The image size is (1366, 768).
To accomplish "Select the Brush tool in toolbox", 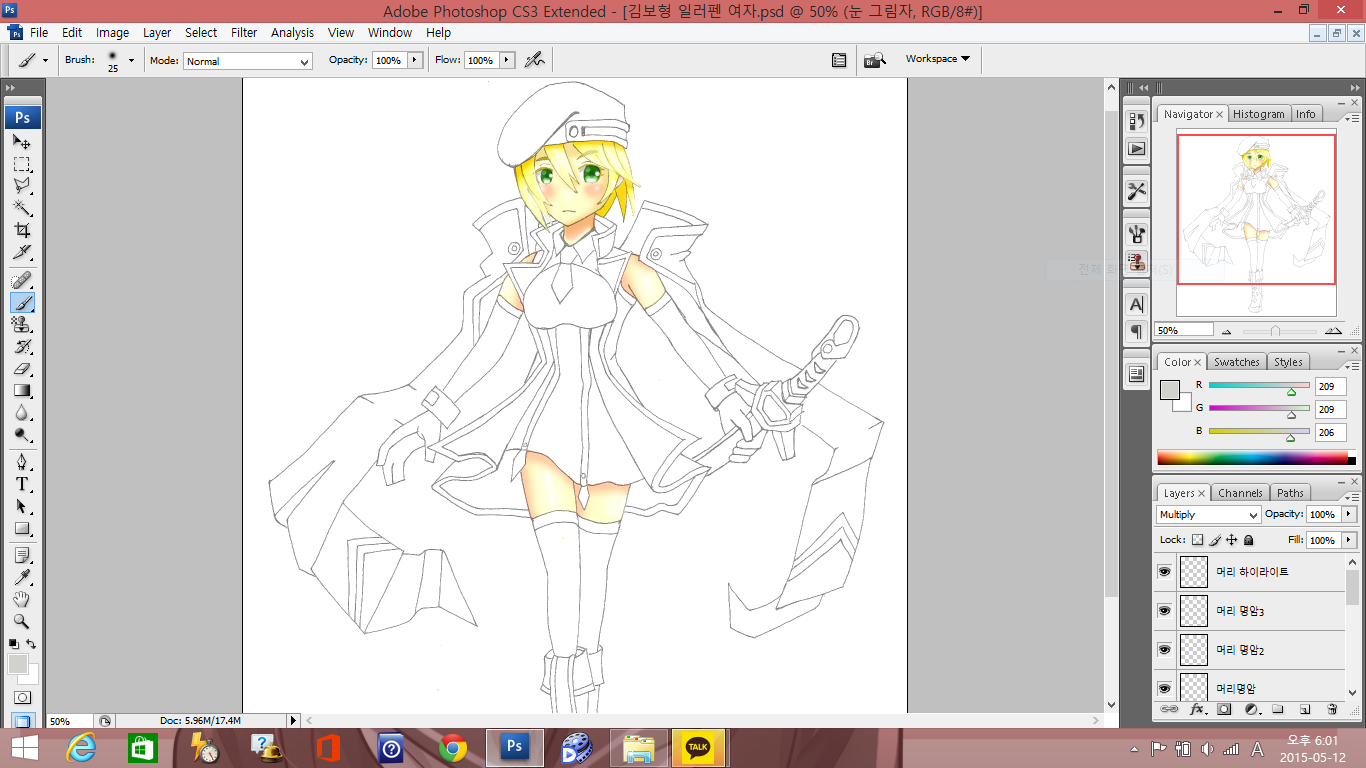I will [x=22, y=302].
